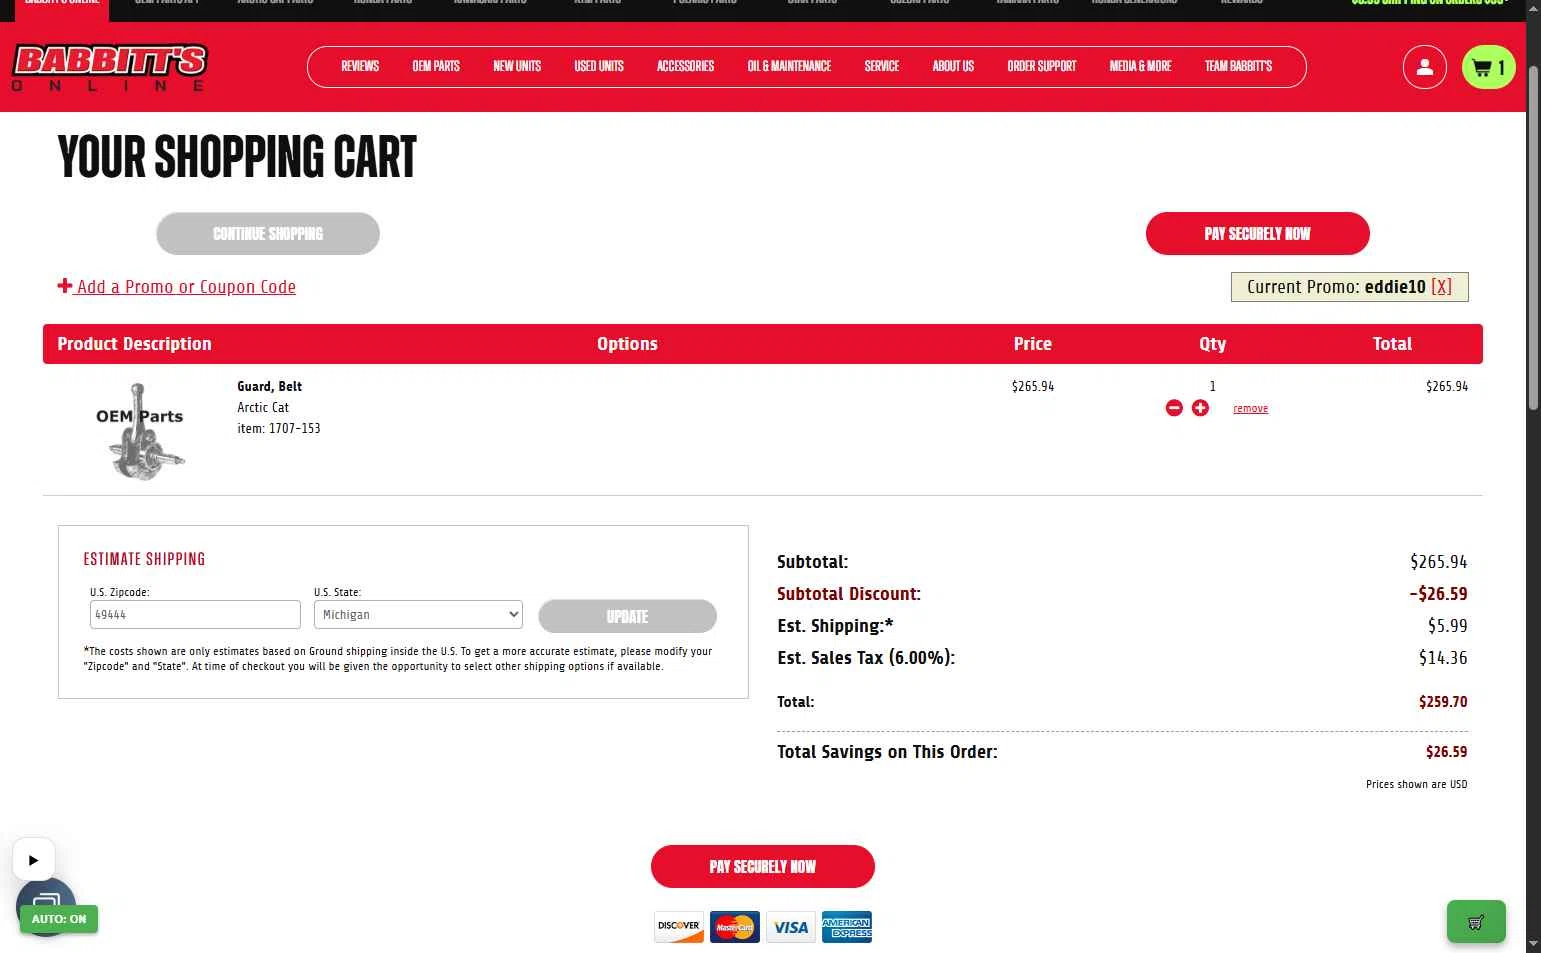Open the Order Support menu item

click(x=1042, y=66)
